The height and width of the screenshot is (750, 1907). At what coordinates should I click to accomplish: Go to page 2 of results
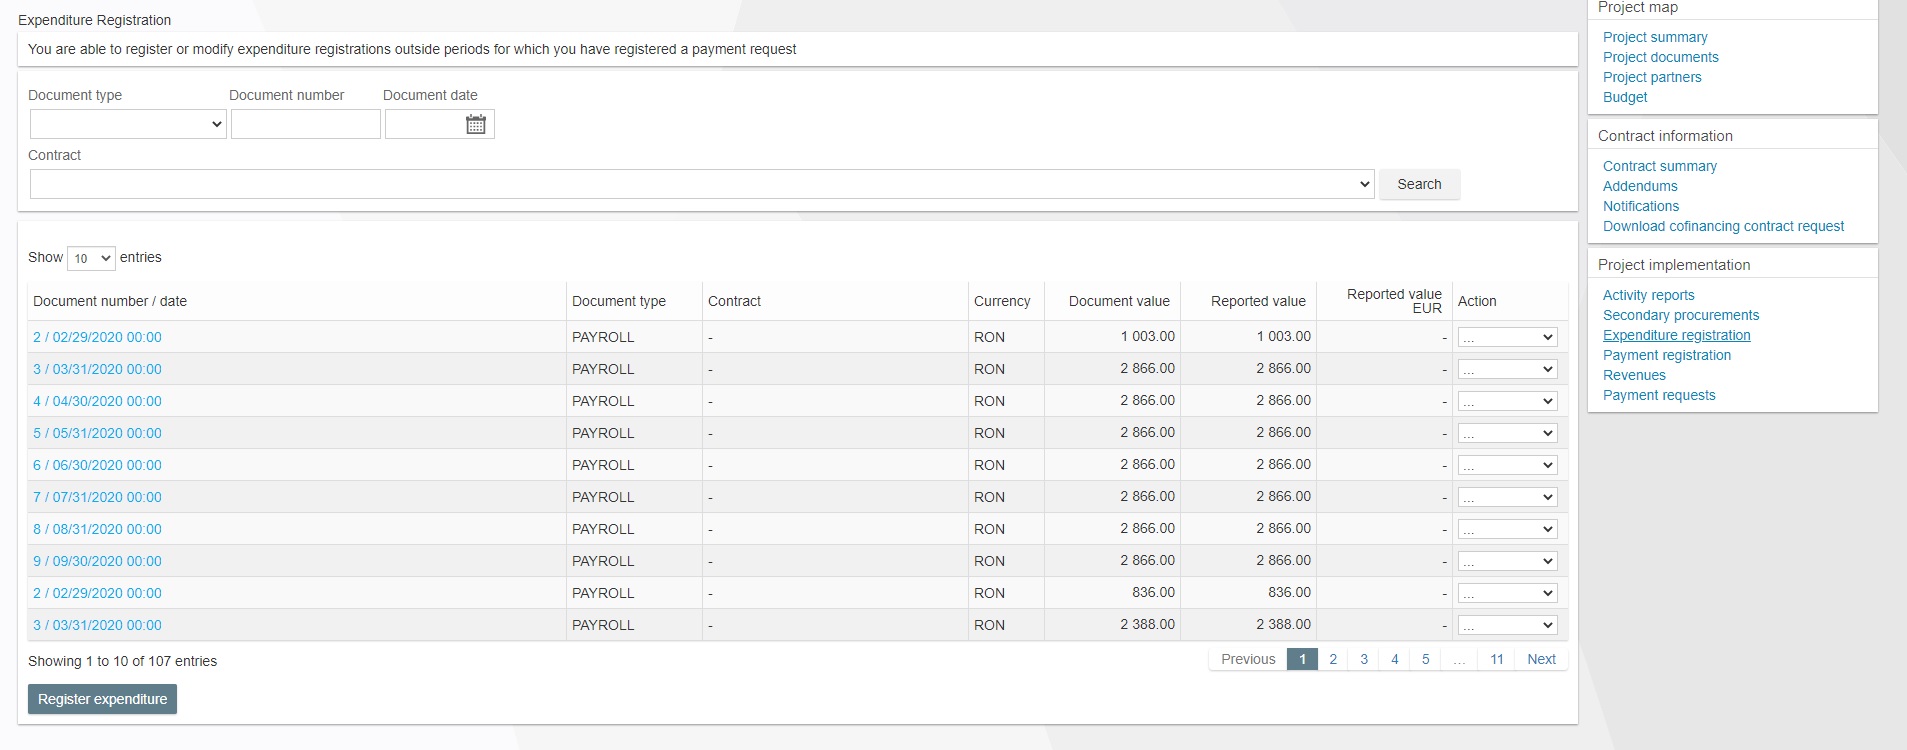(x=1332, y=659)
